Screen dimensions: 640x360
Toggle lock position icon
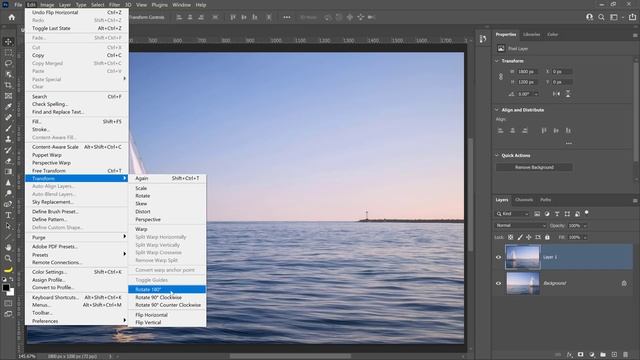(529, 237)
